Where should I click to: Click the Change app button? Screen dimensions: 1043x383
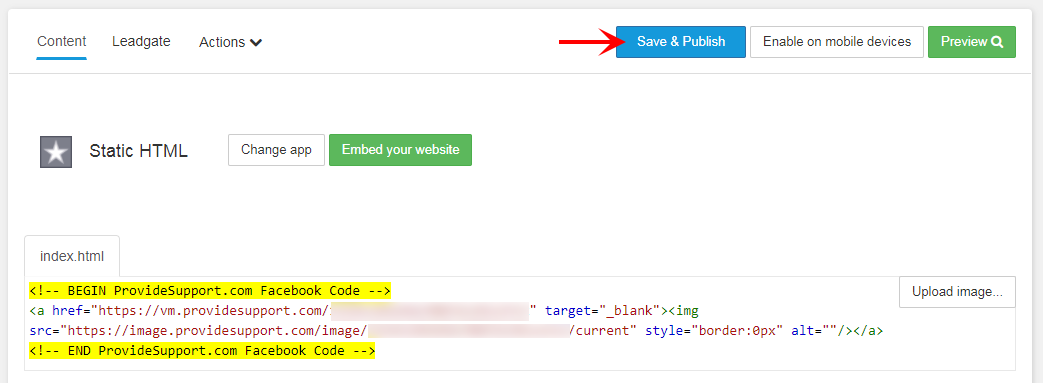coord(276,150)
